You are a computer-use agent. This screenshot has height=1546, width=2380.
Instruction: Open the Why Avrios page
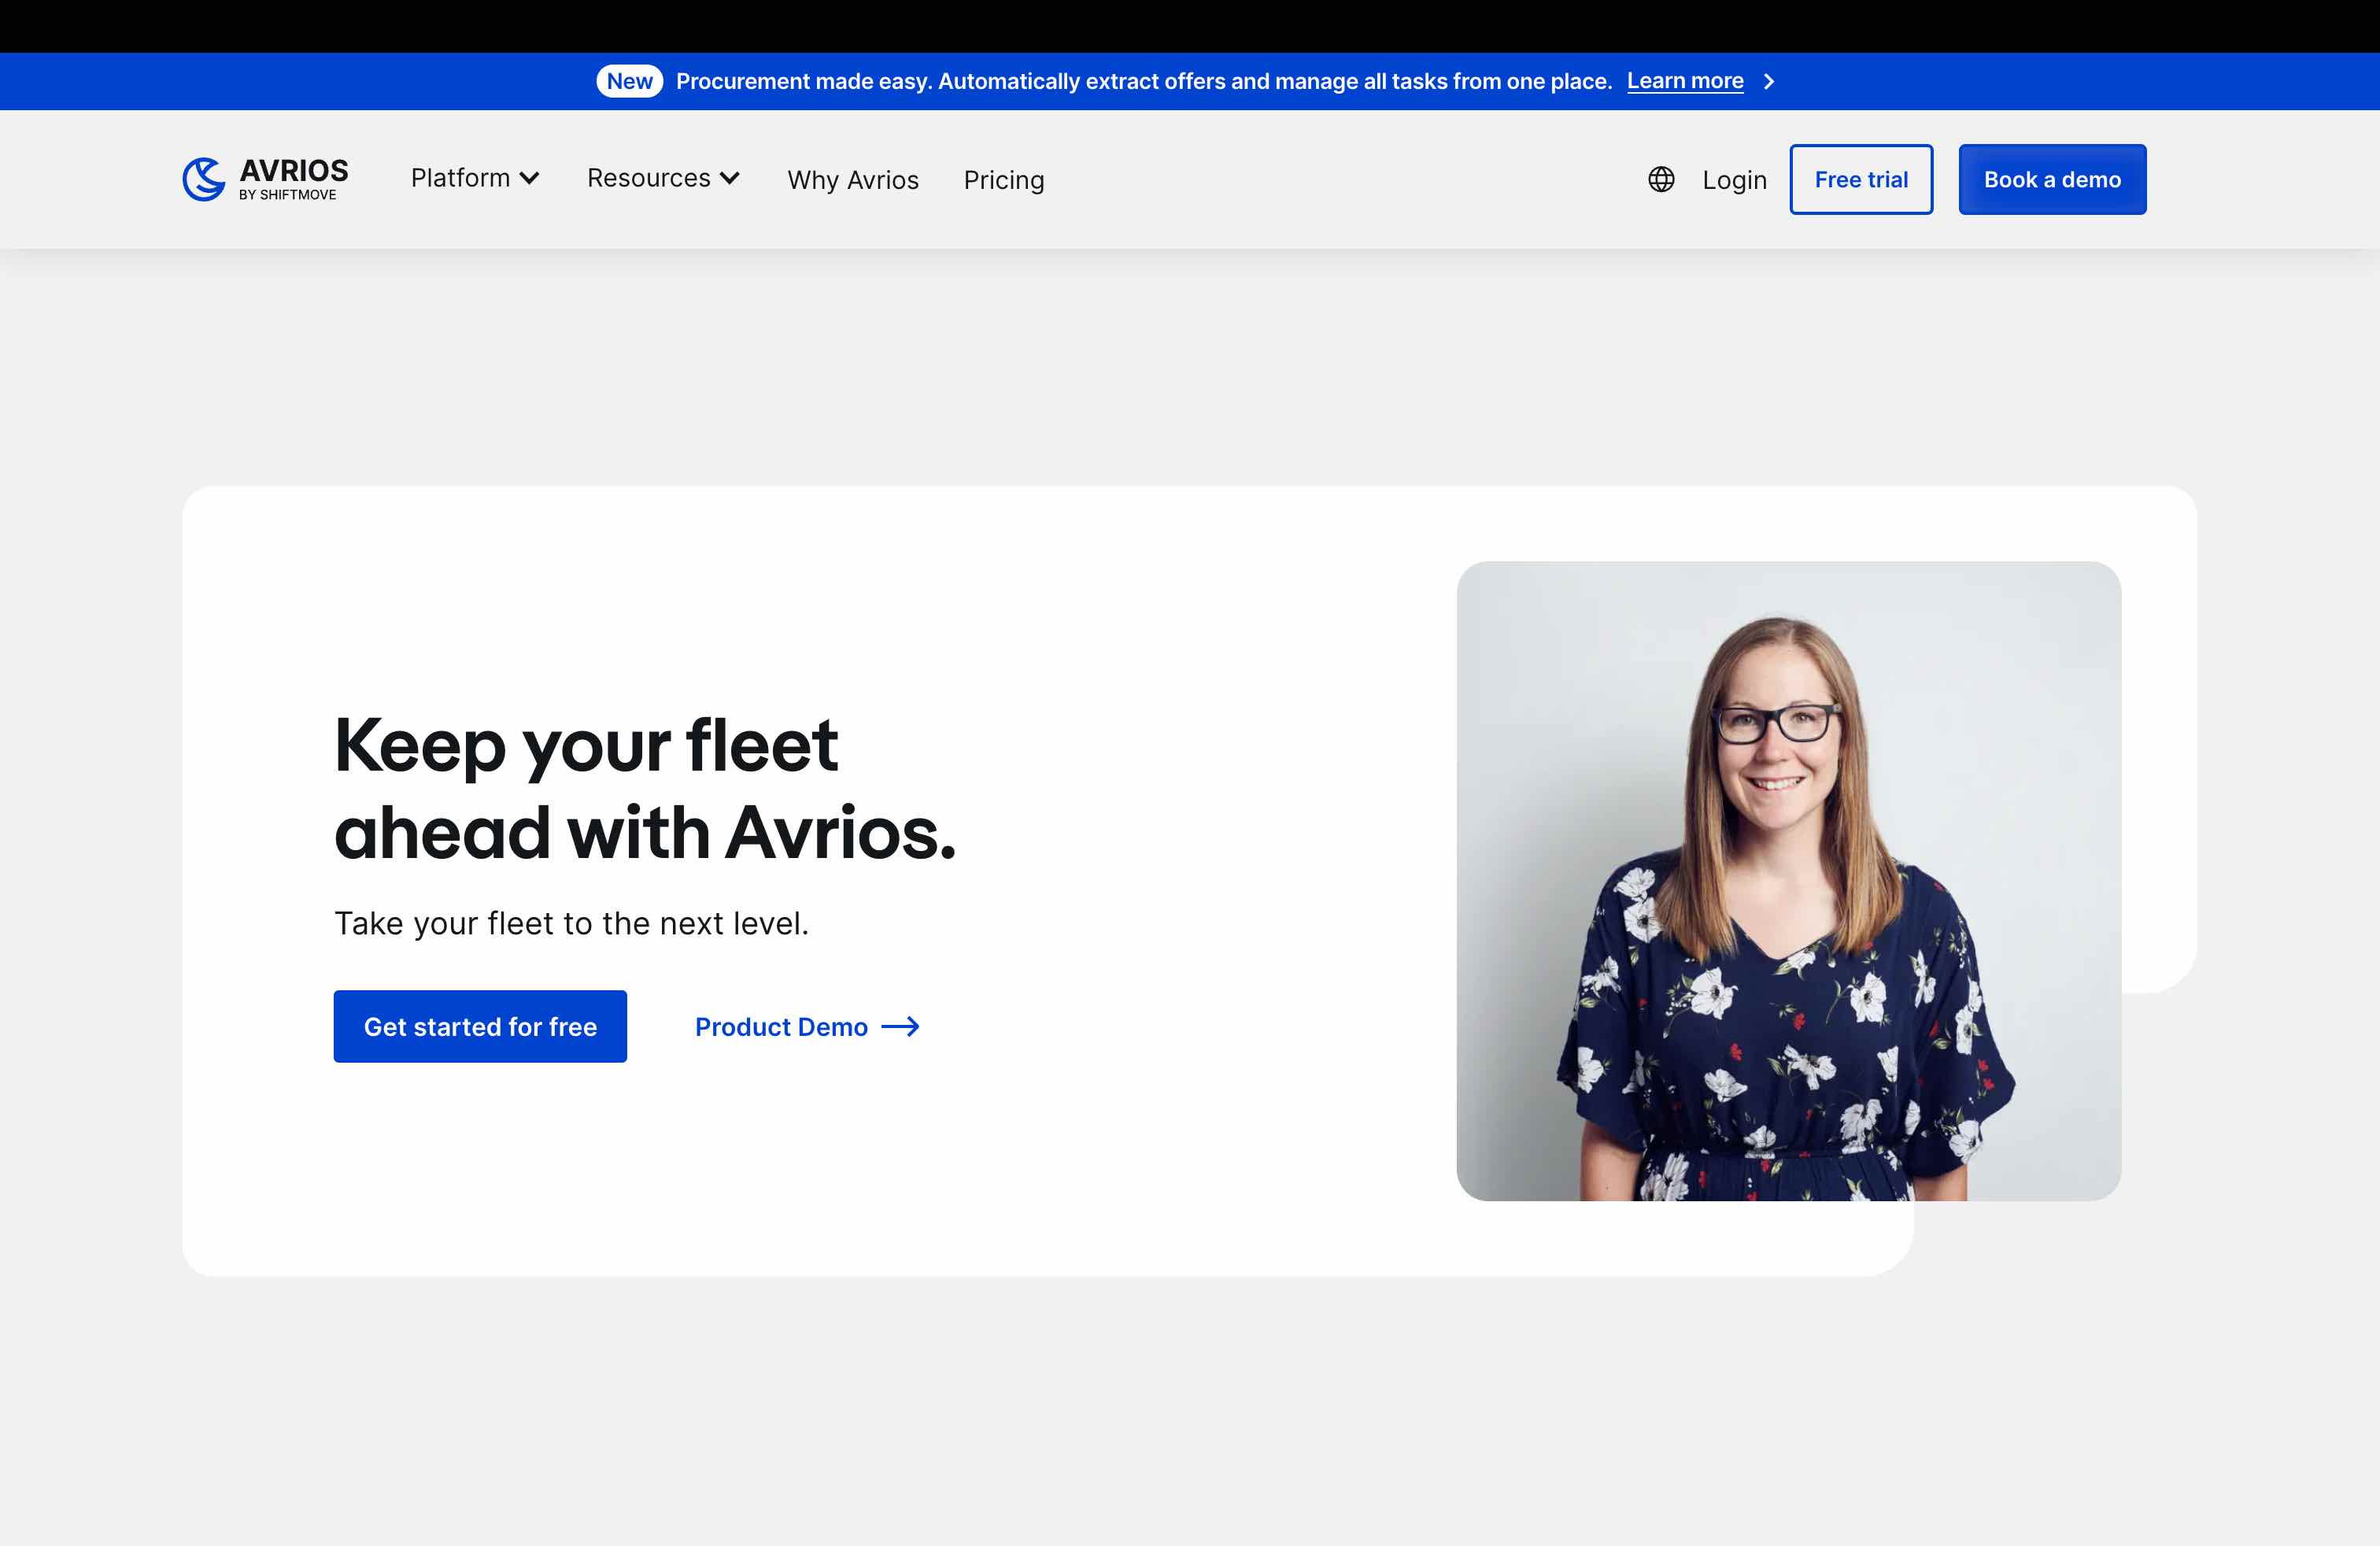pos(853,180)
